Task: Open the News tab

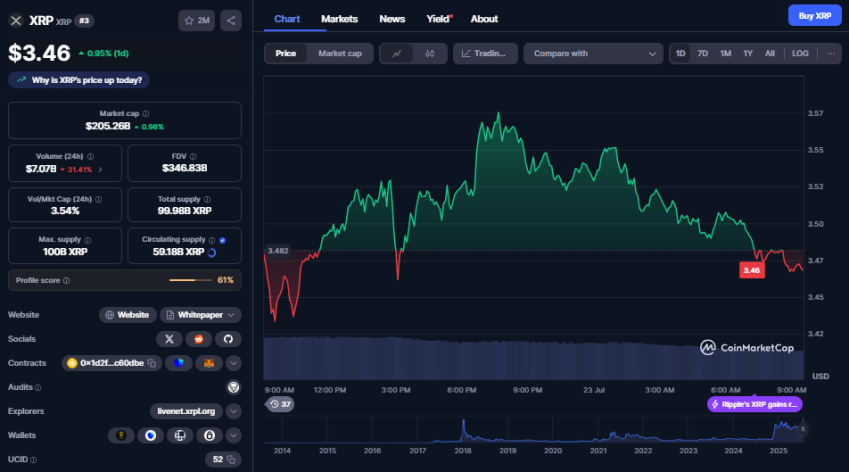Action: point(392,18)
